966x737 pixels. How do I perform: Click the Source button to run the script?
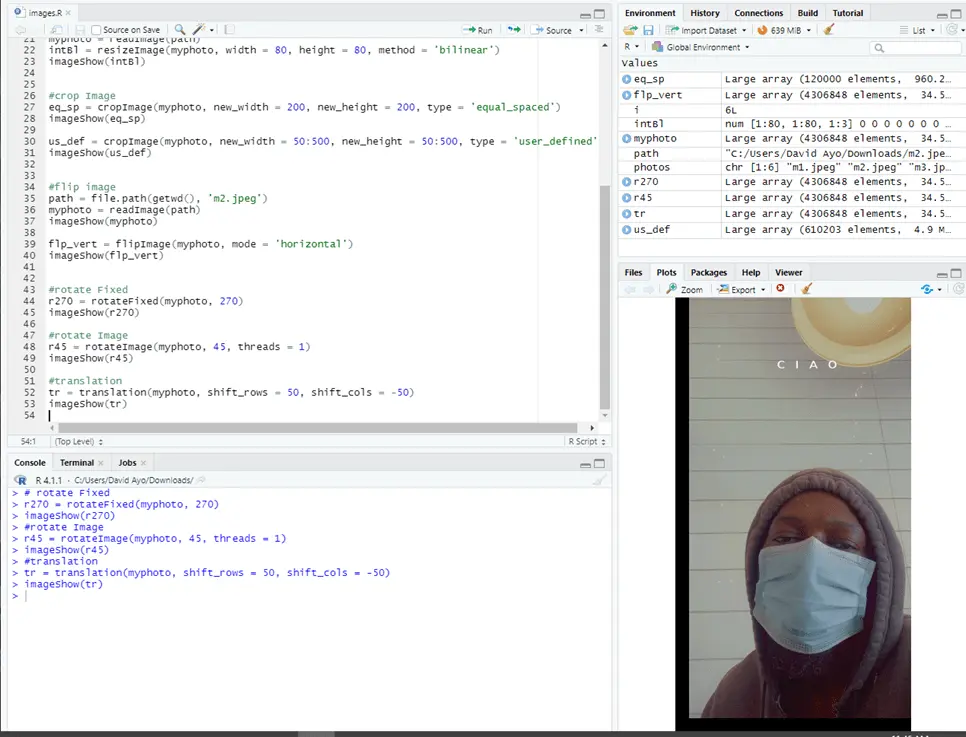click(556, 29)
